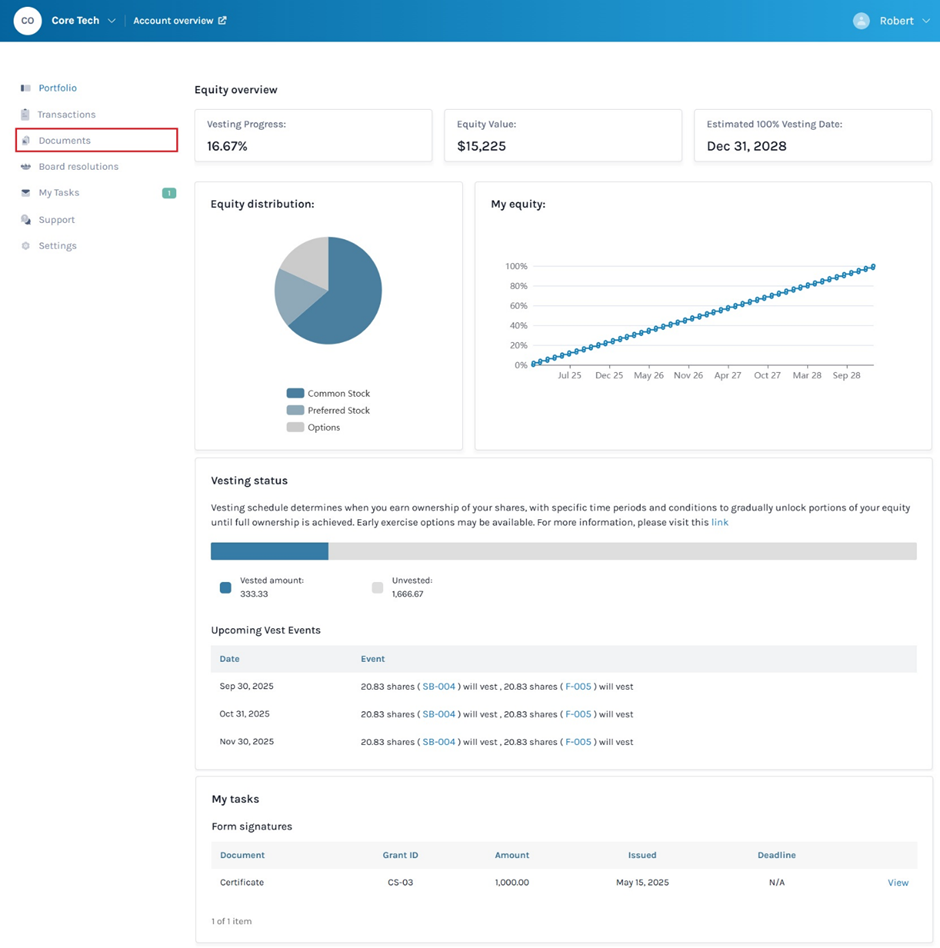Expand the Core Tech company dropdown
Screen dimensions: 940x948
[x=112, y=21]
